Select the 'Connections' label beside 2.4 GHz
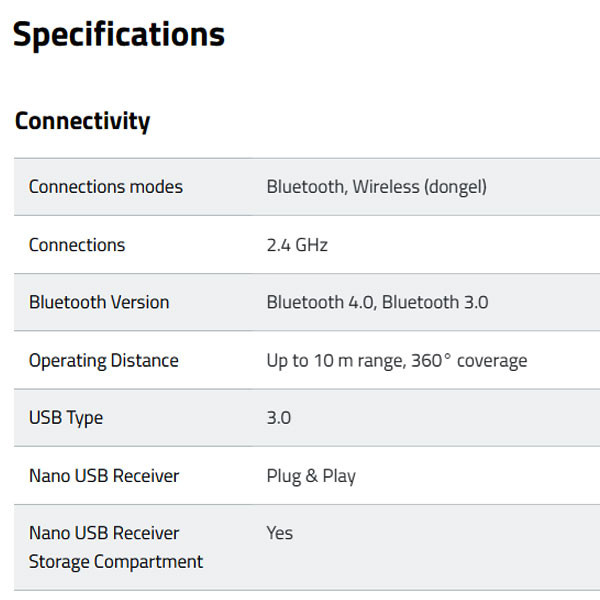 coord(77,245)
